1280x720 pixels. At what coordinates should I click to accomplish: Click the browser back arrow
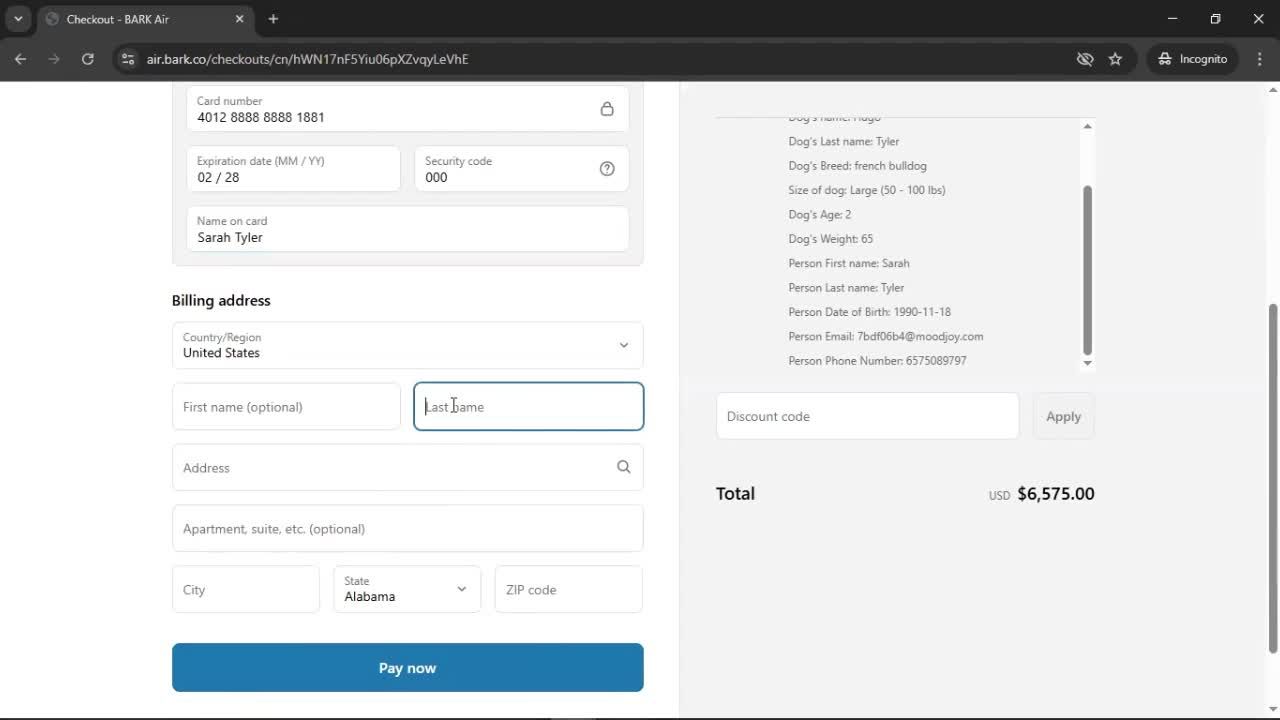click(20, 59)
